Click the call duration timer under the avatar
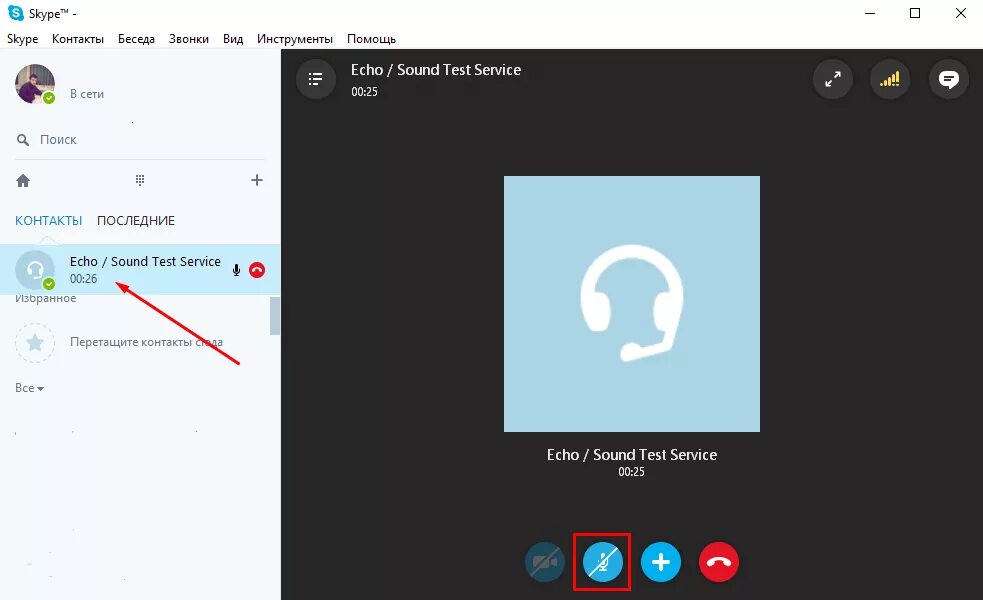The width and height of the screenshot is (983, 600). pyautogui.click(x=631, y=472)
